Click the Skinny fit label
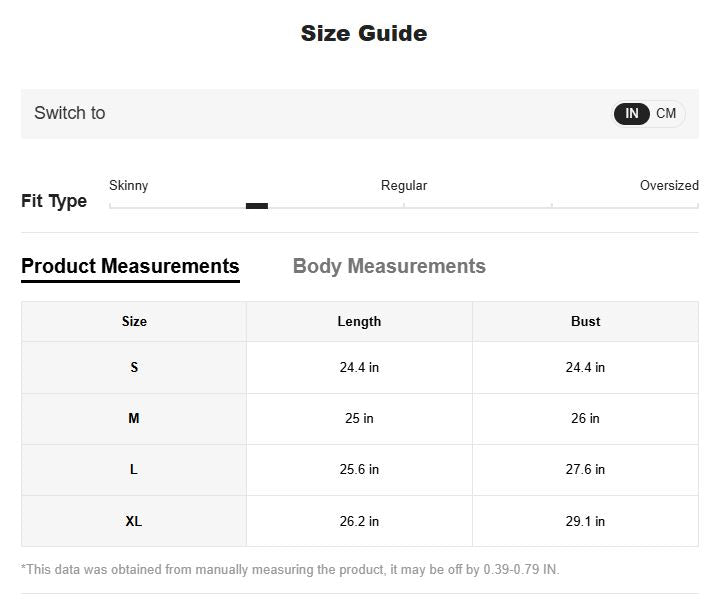 click(129, 185)
